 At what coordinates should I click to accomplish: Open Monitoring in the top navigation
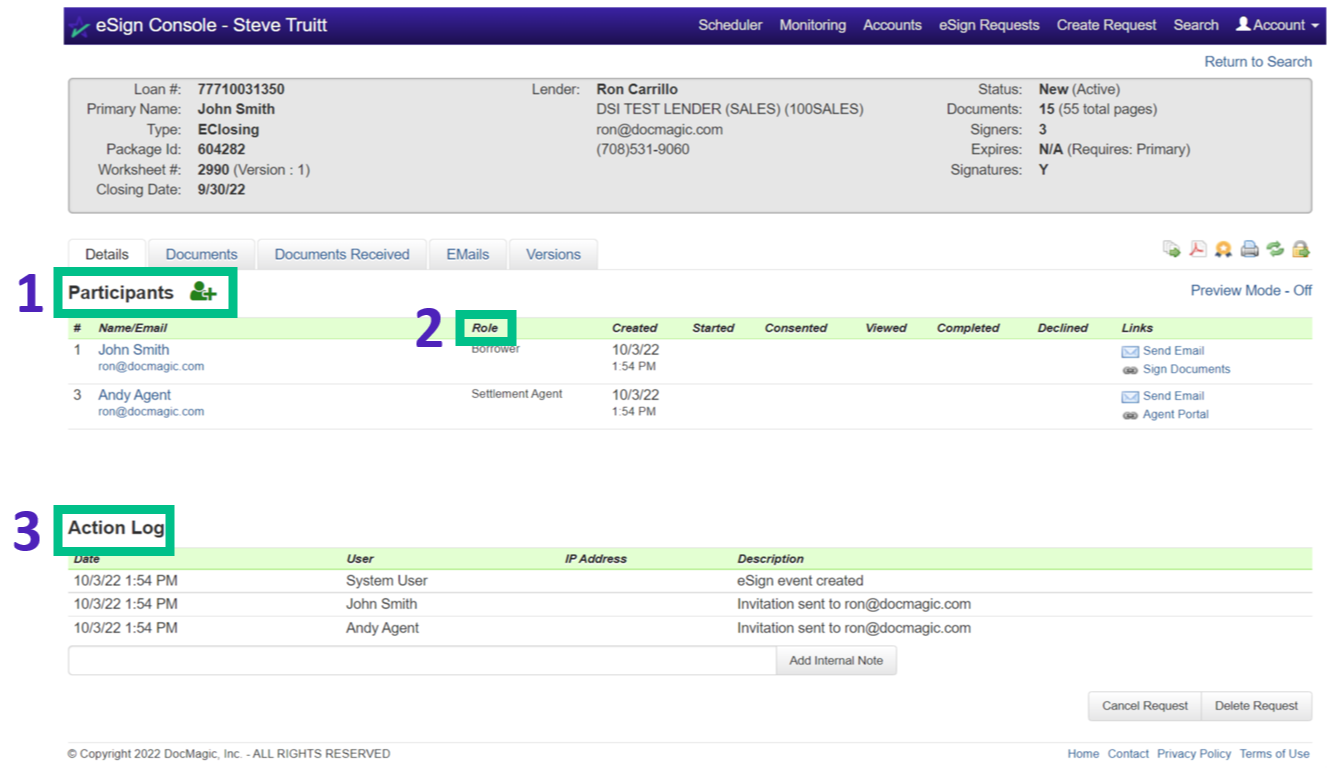click(812, 25)
